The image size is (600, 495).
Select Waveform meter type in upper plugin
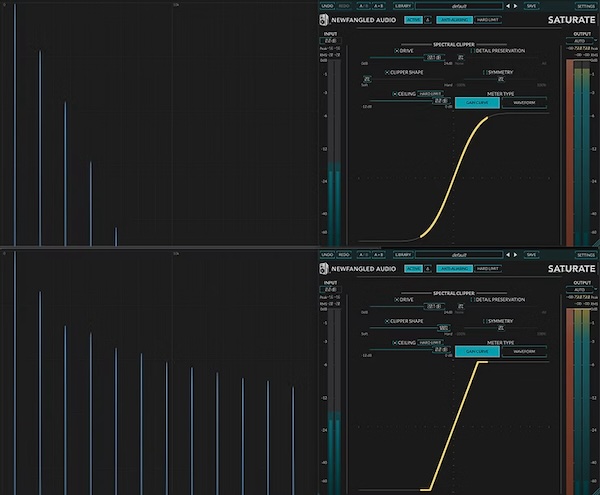pos(524,103)
